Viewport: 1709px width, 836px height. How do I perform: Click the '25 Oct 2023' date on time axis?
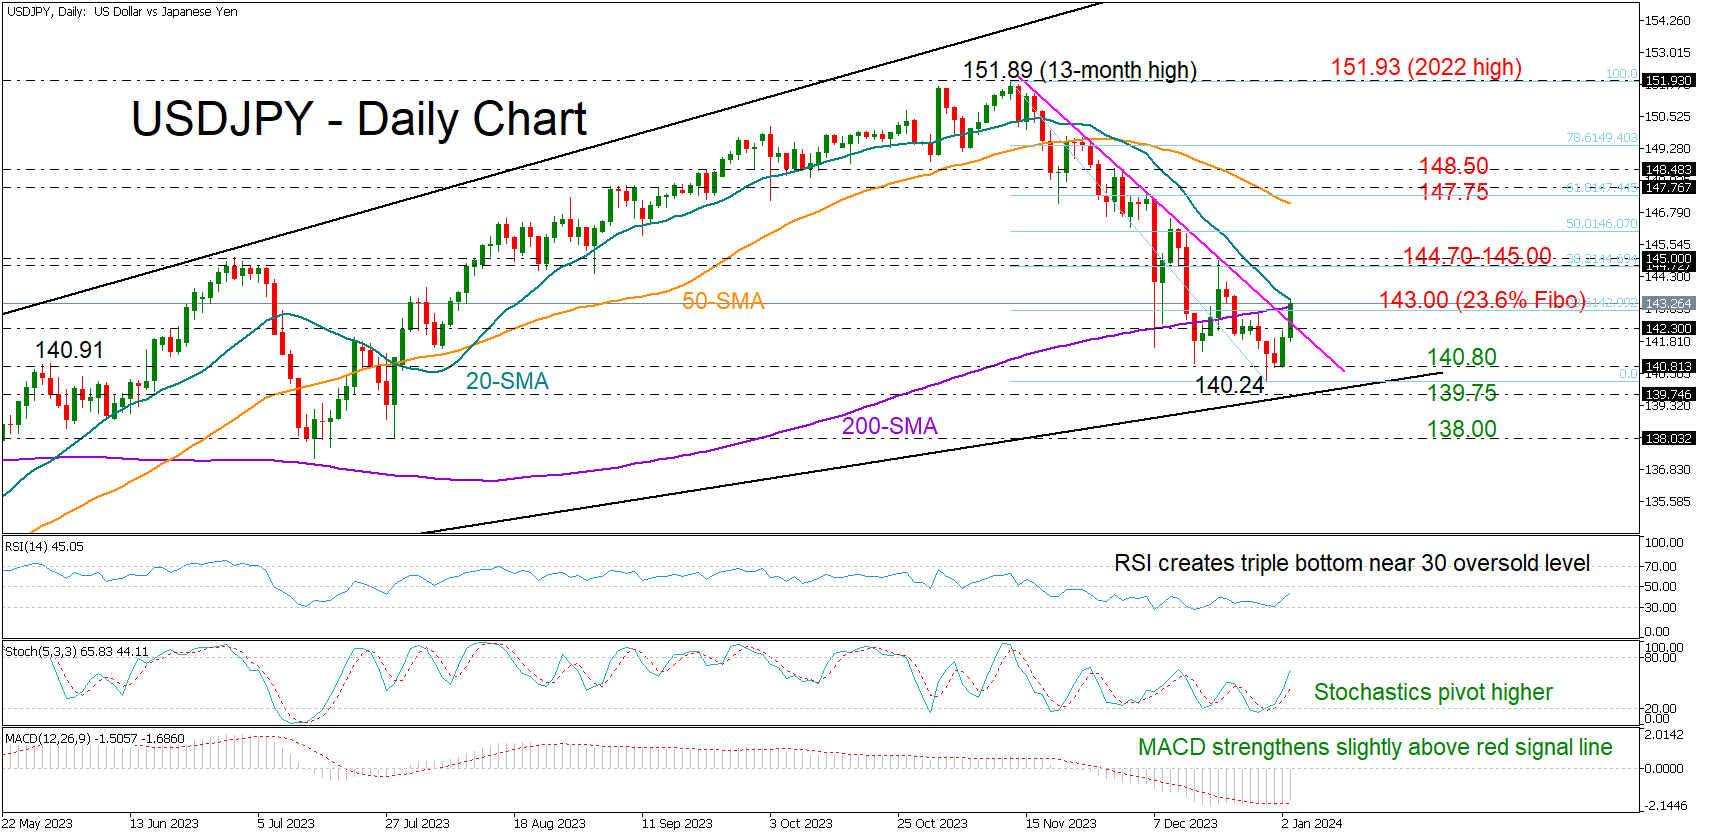933,824
